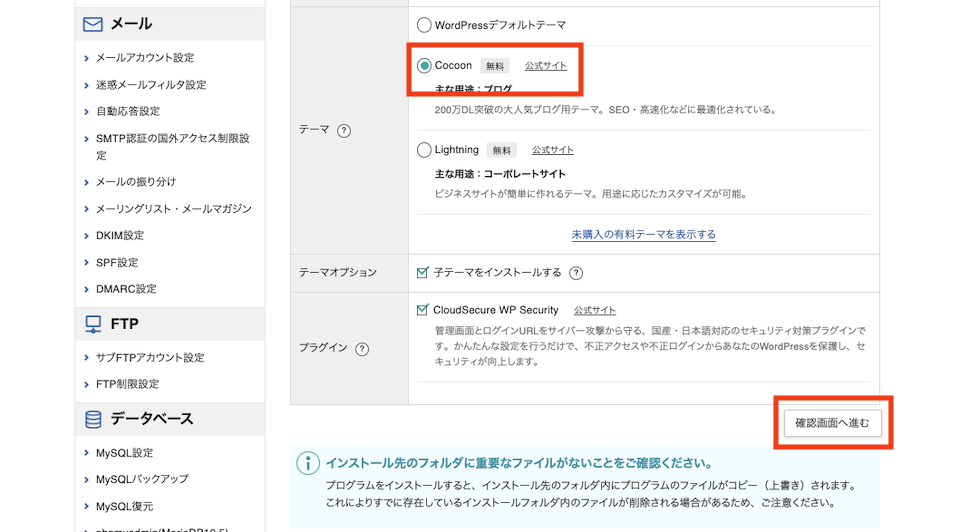Open help icon next to 子テーマをインストールする

pos(576,273)
